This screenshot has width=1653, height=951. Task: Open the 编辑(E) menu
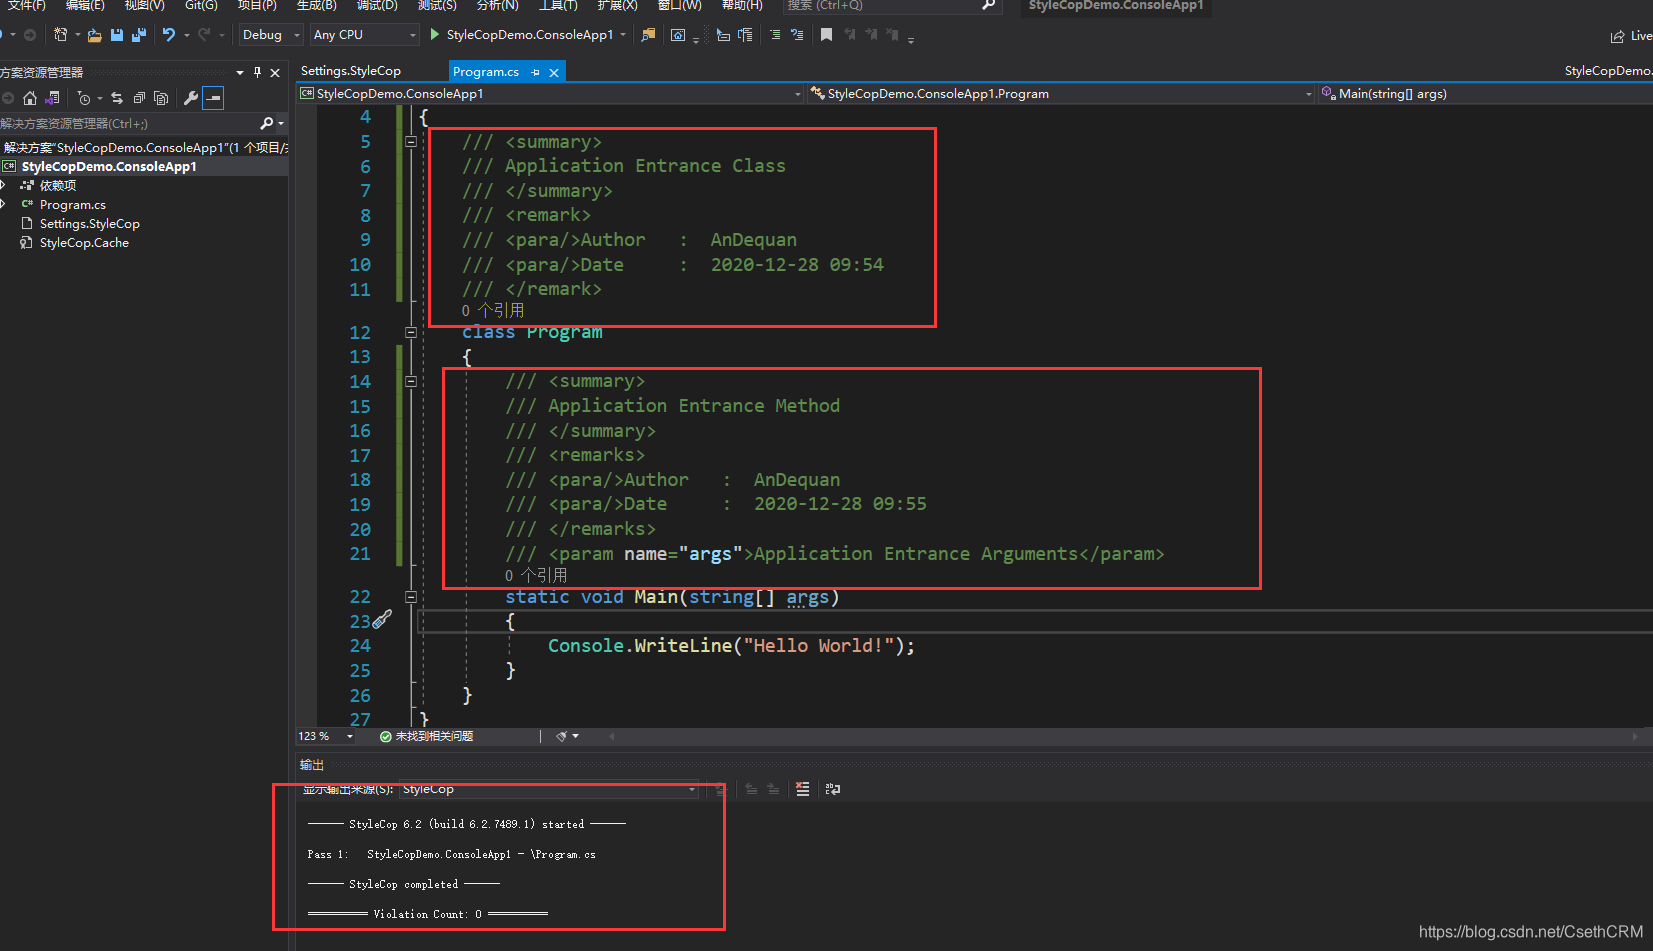85,6
